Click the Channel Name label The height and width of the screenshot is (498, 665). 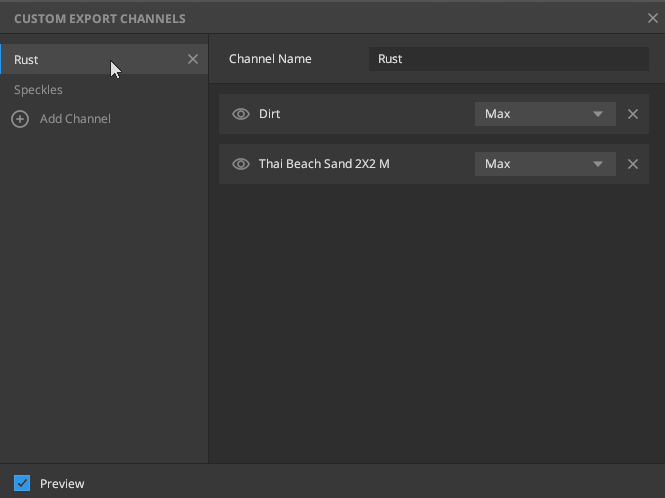270,59
